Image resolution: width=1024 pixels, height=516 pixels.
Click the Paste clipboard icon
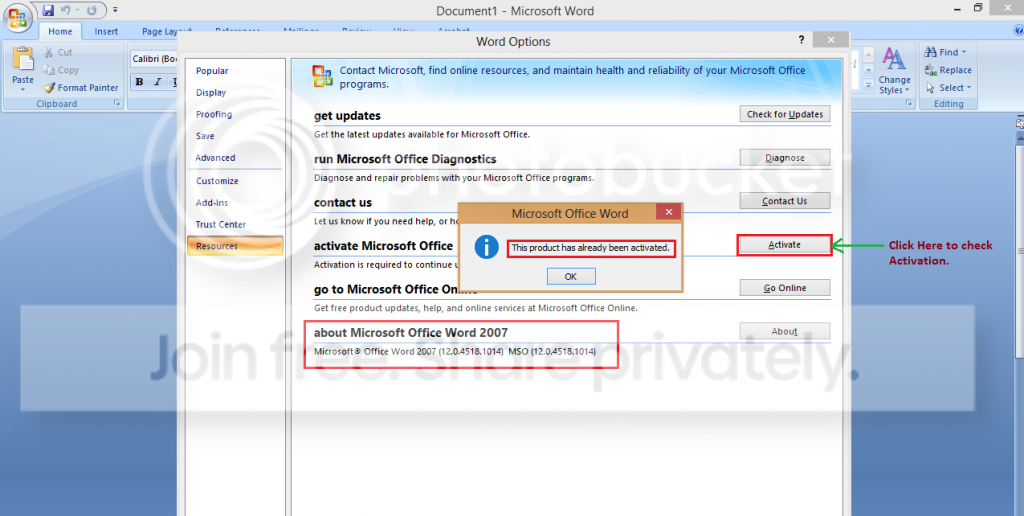click(23, 59)
